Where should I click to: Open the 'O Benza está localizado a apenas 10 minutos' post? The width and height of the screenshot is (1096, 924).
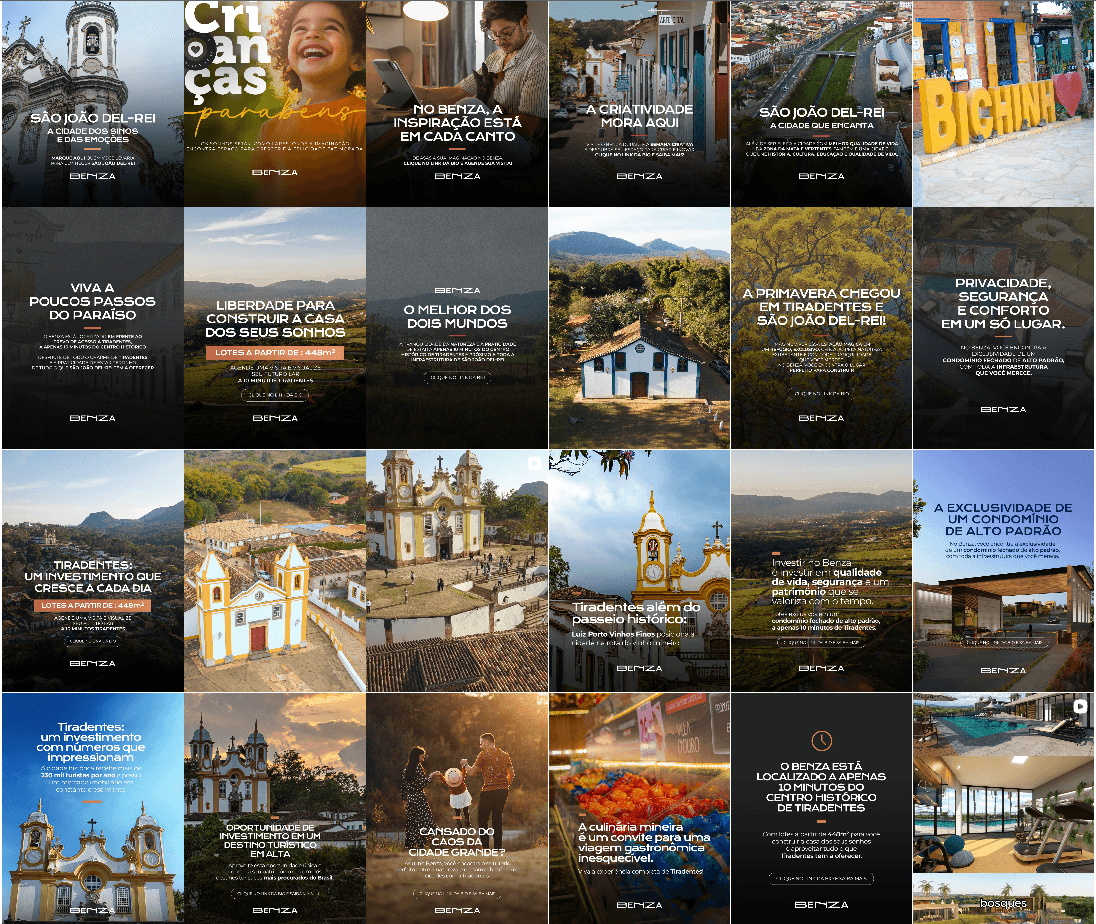point(821,809)
